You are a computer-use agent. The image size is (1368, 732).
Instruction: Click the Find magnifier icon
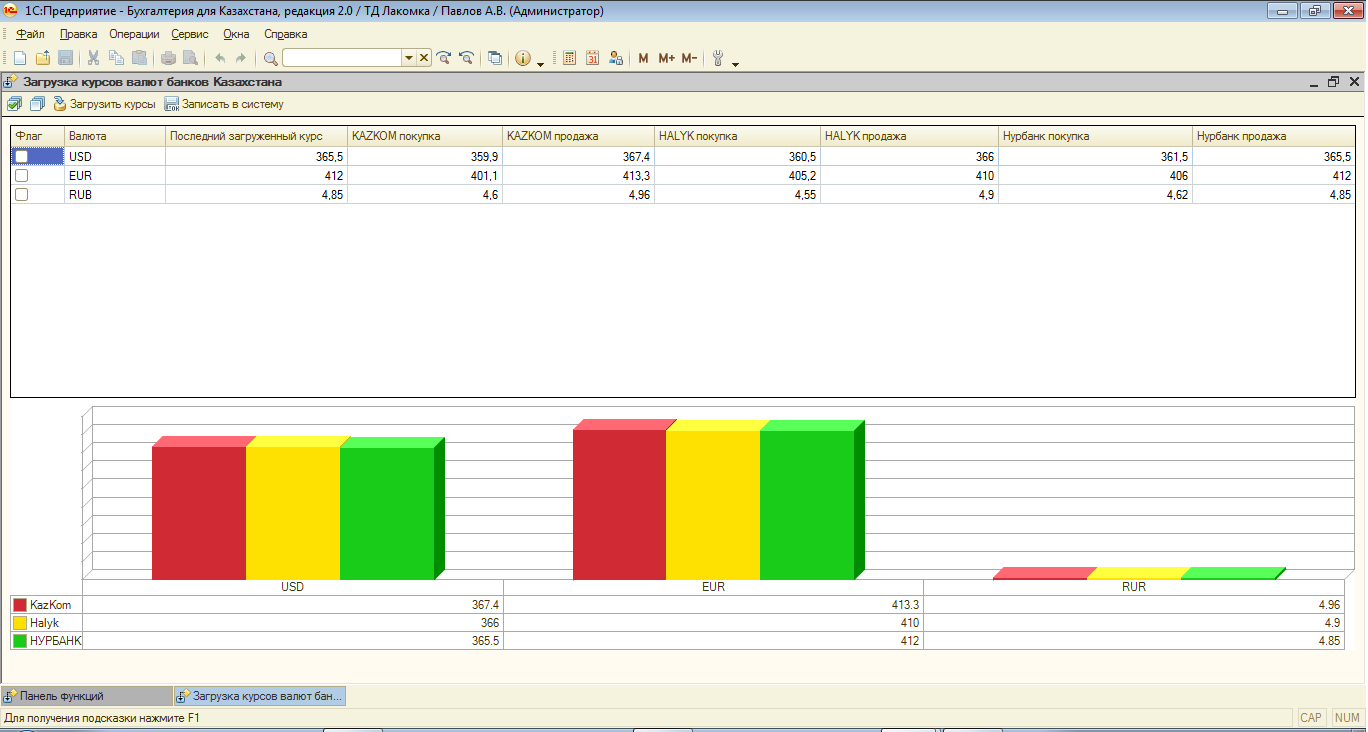coord(270,58)
